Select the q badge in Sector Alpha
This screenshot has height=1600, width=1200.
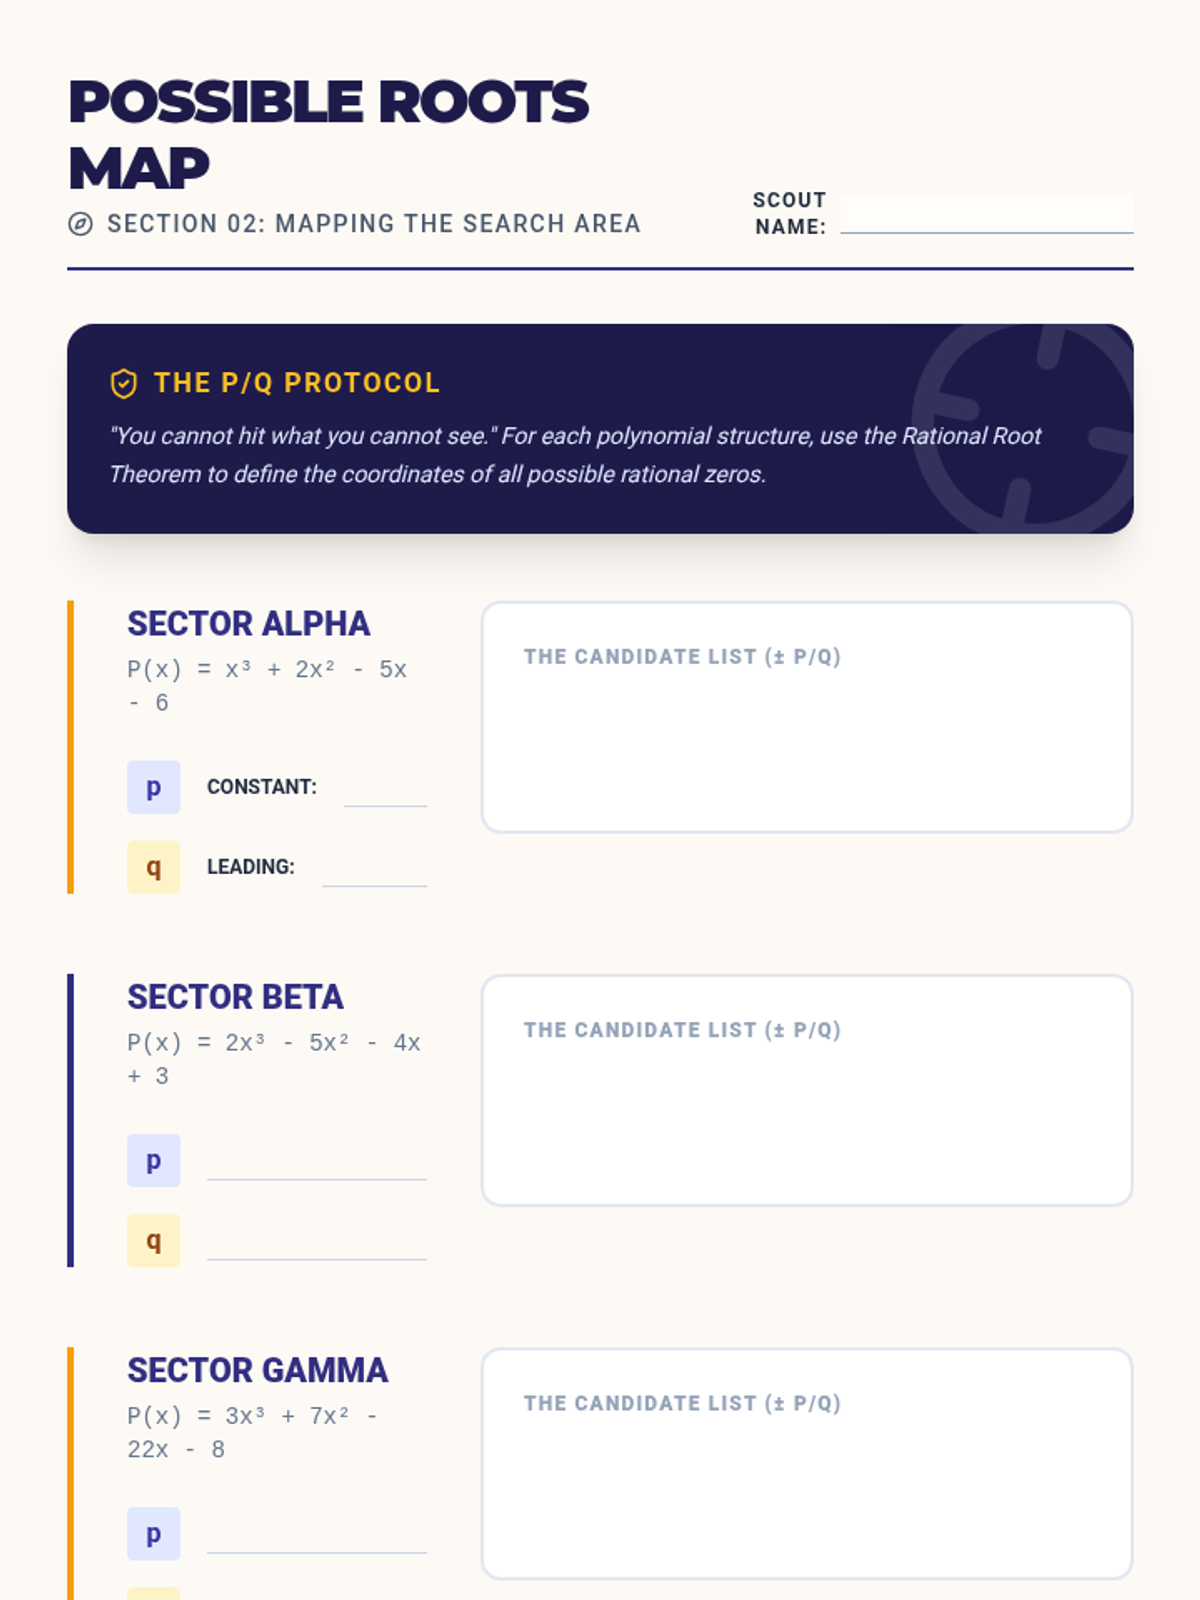click(153, 867)
